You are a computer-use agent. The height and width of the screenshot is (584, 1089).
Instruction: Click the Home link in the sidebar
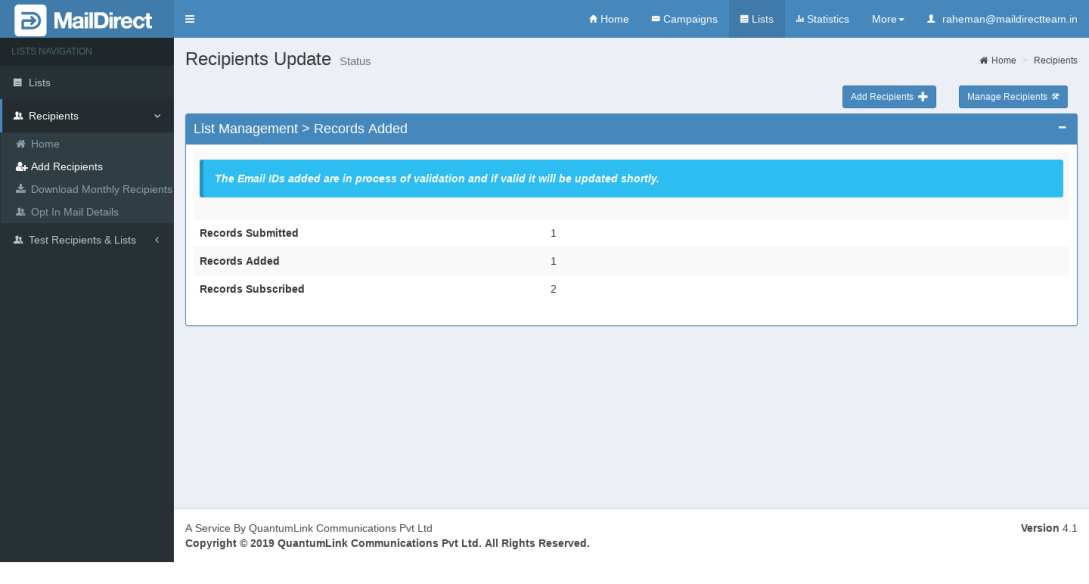[45, 144]
